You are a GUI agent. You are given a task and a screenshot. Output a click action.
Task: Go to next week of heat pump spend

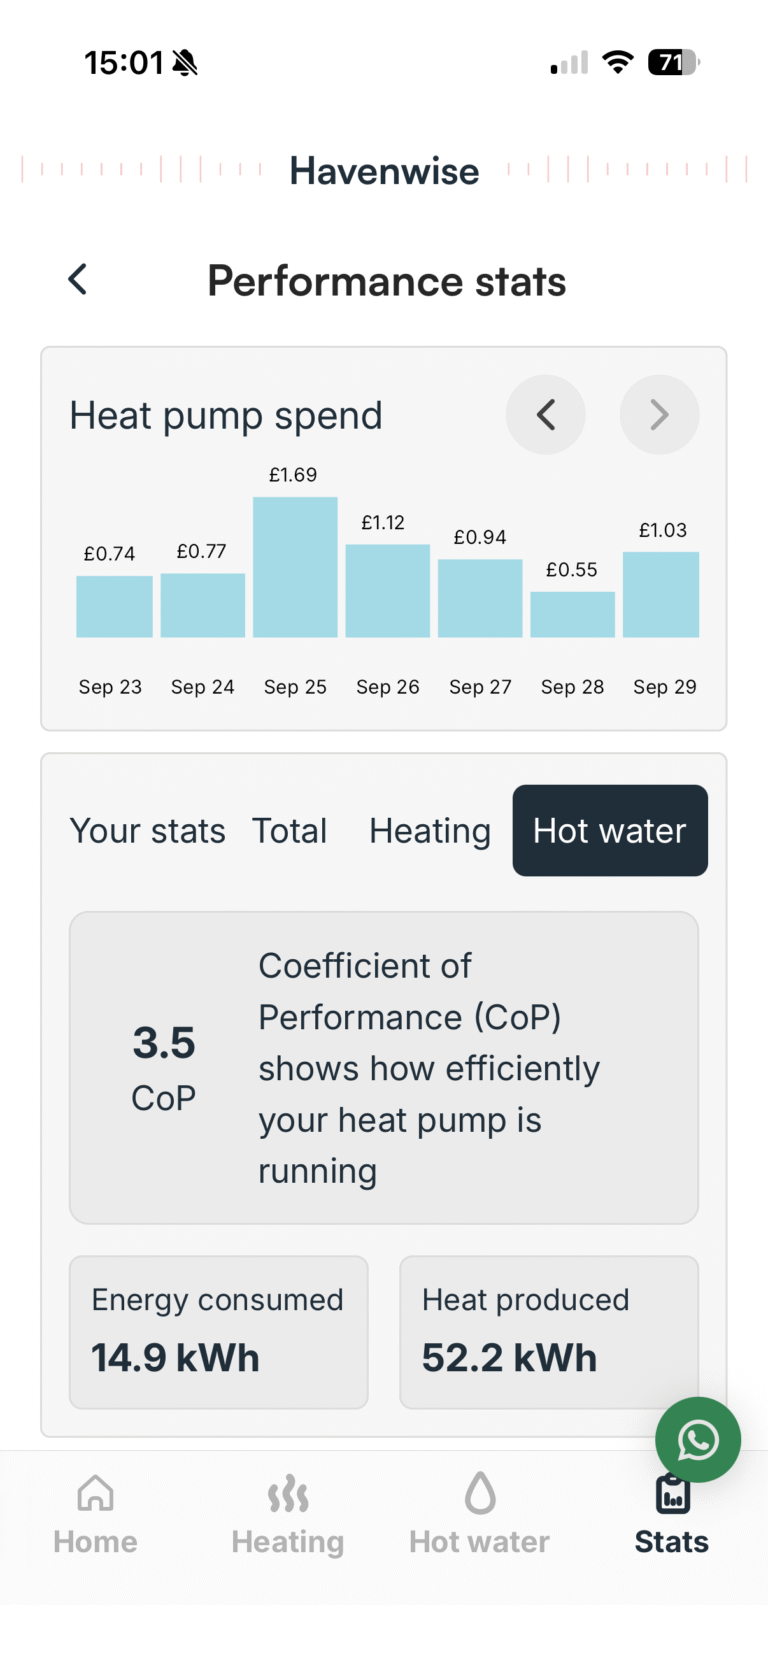(659, 415)
